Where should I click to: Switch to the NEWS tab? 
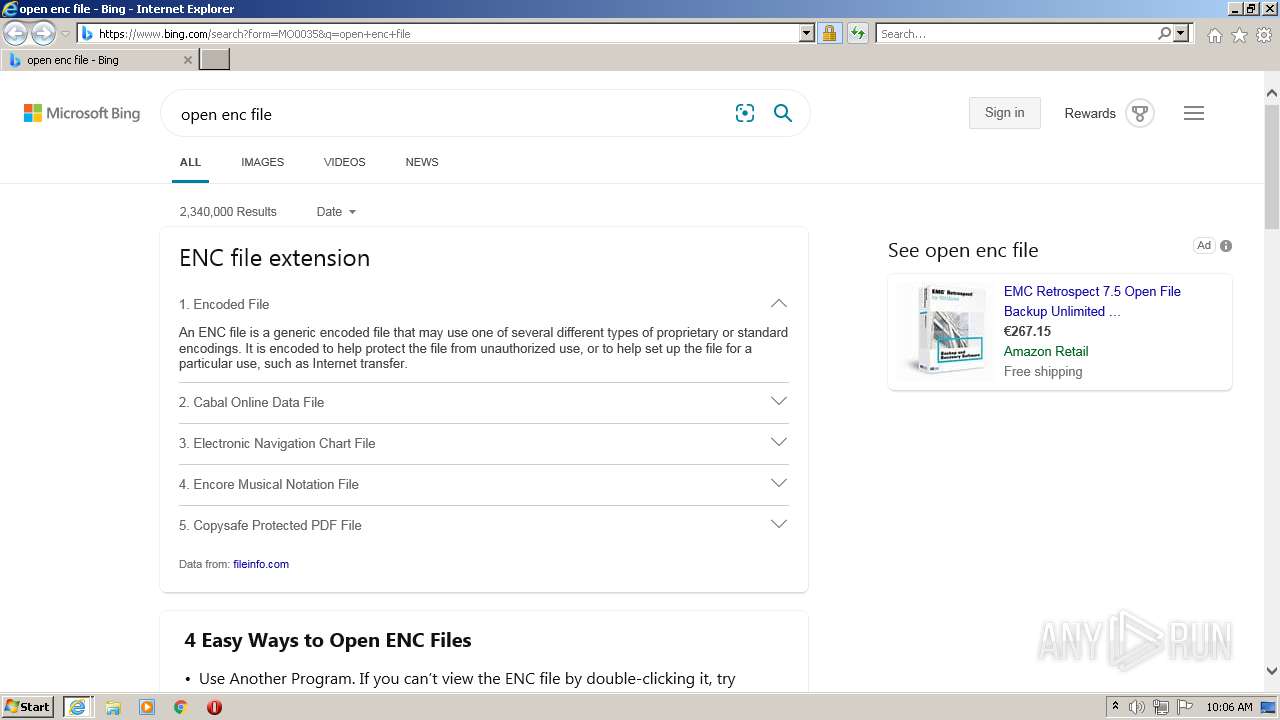422,162
